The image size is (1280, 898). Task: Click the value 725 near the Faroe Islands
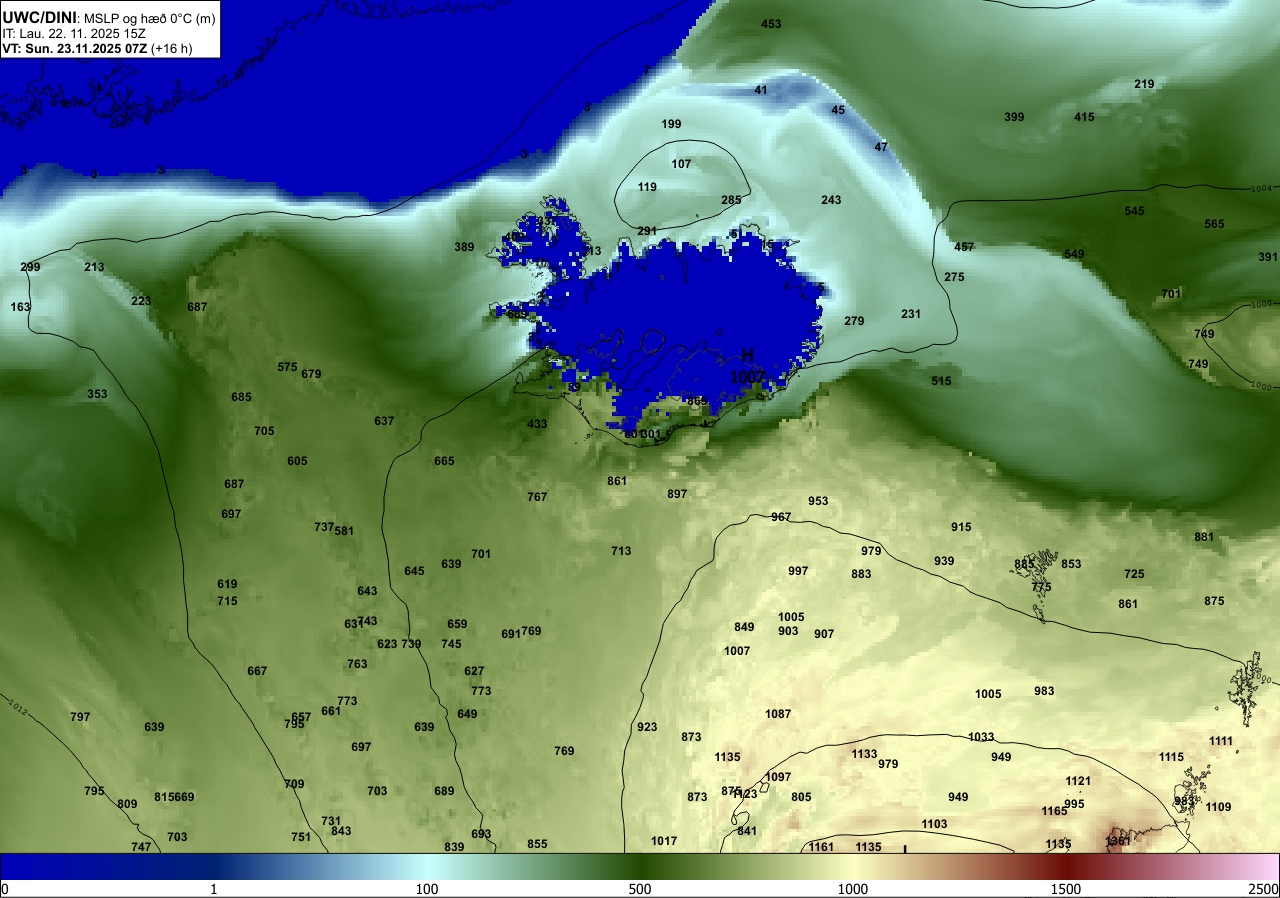1134,574
